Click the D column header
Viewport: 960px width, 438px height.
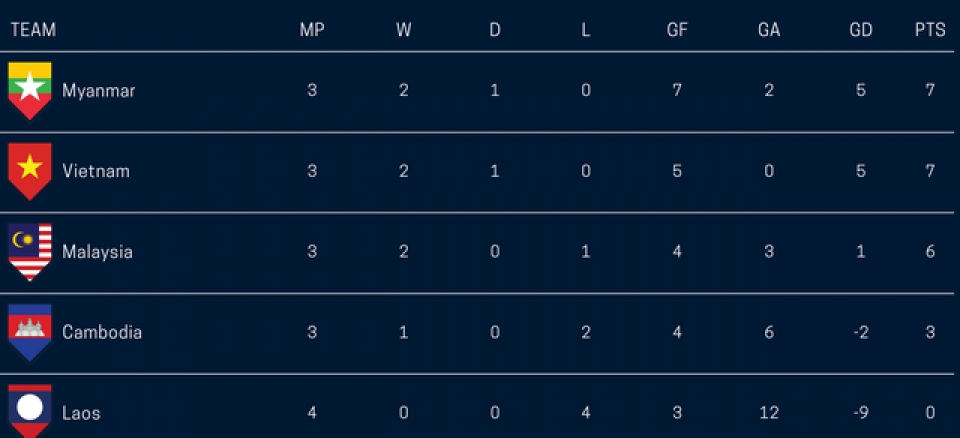495,30
